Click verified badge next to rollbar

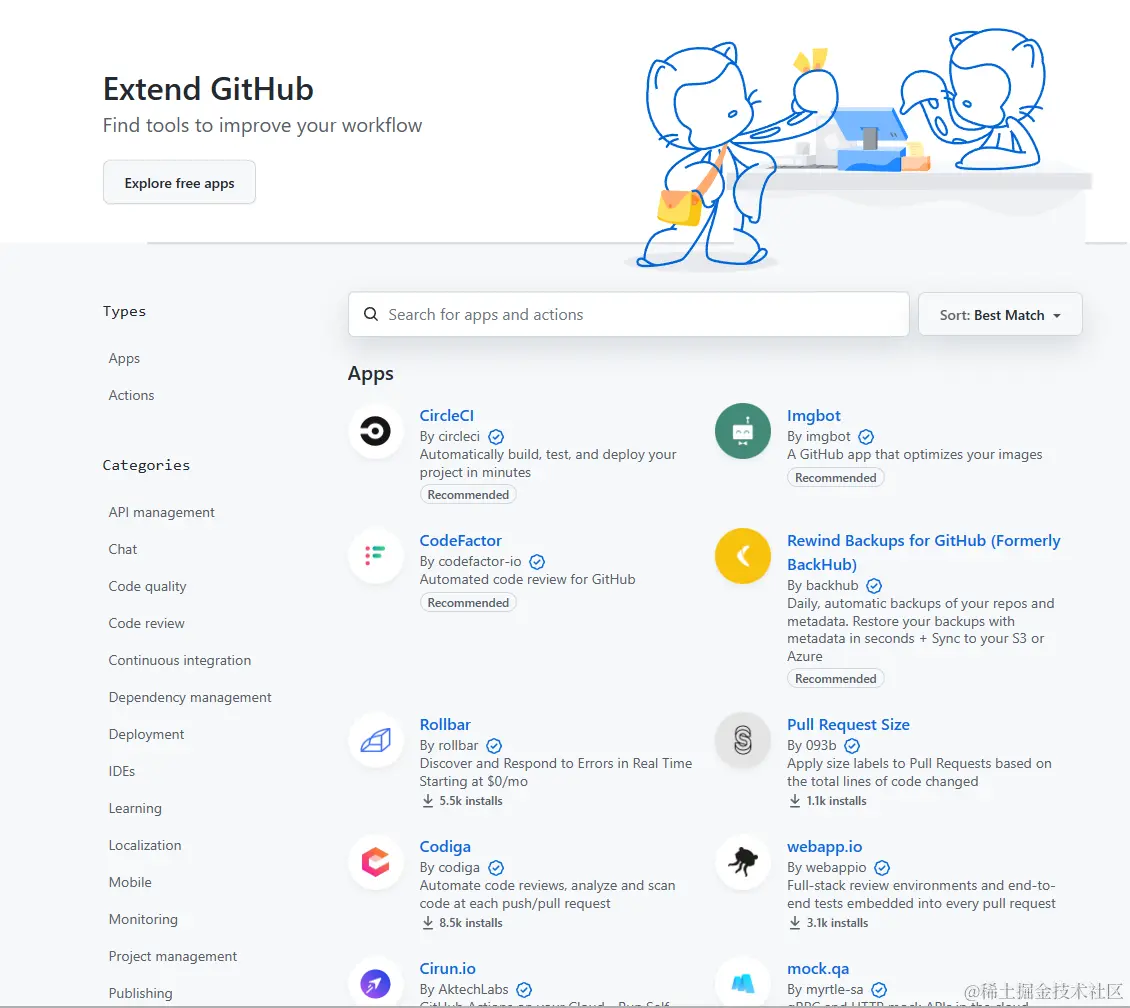494,746
